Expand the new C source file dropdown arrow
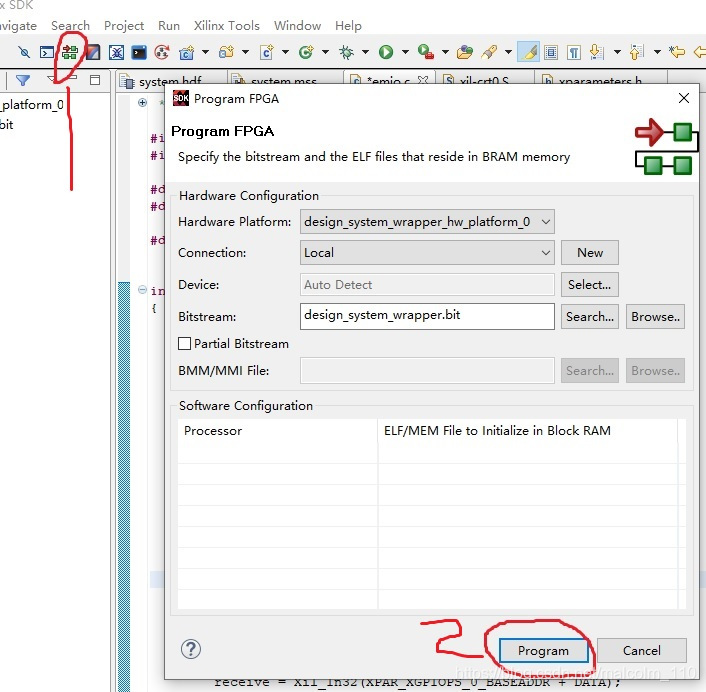 click(285, 52)
